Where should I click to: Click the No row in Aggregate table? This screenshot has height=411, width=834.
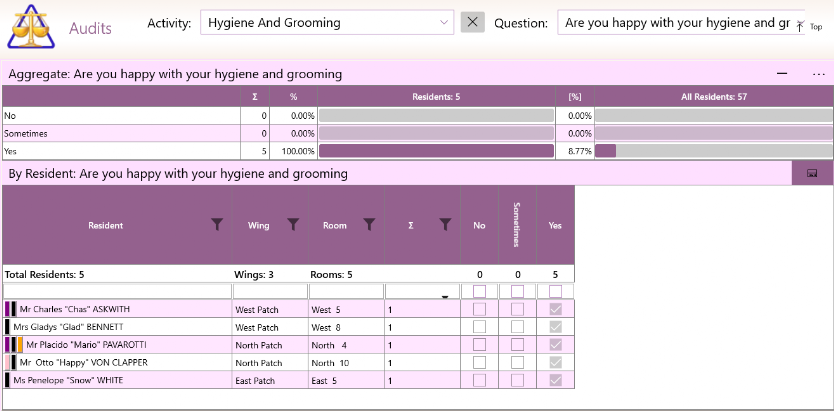(x=418, y=115)
